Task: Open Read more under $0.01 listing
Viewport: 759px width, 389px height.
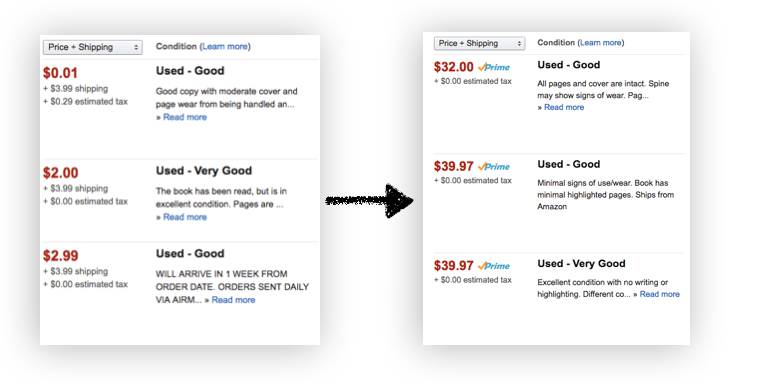Action: click(185, 117)
